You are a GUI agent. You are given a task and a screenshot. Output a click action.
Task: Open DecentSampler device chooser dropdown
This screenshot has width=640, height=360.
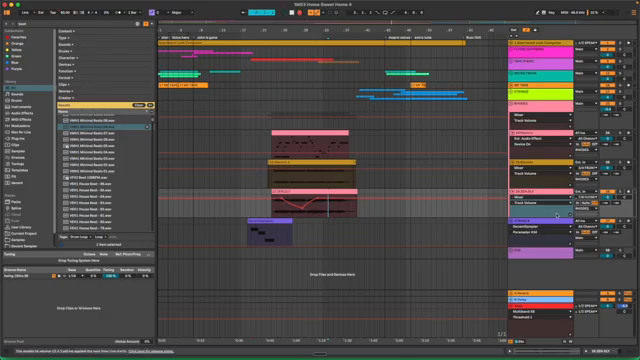[542, 227]
